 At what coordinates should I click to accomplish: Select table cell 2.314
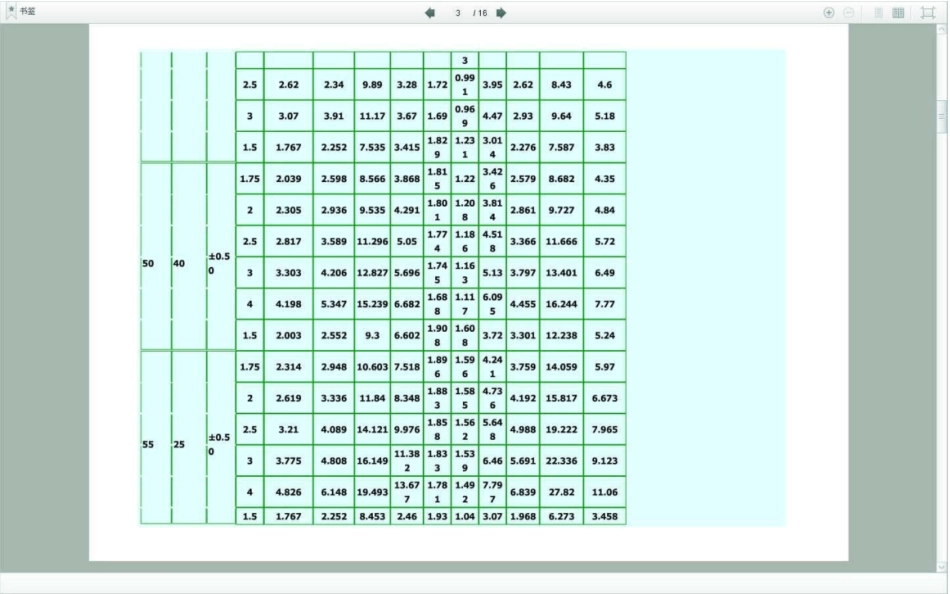point(288,367)
